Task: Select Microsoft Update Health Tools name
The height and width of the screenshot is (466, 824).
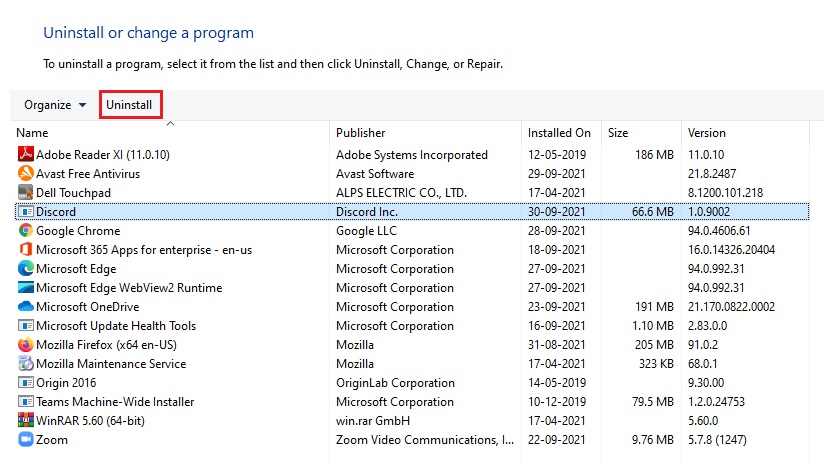Action: [x=116, y=326]
